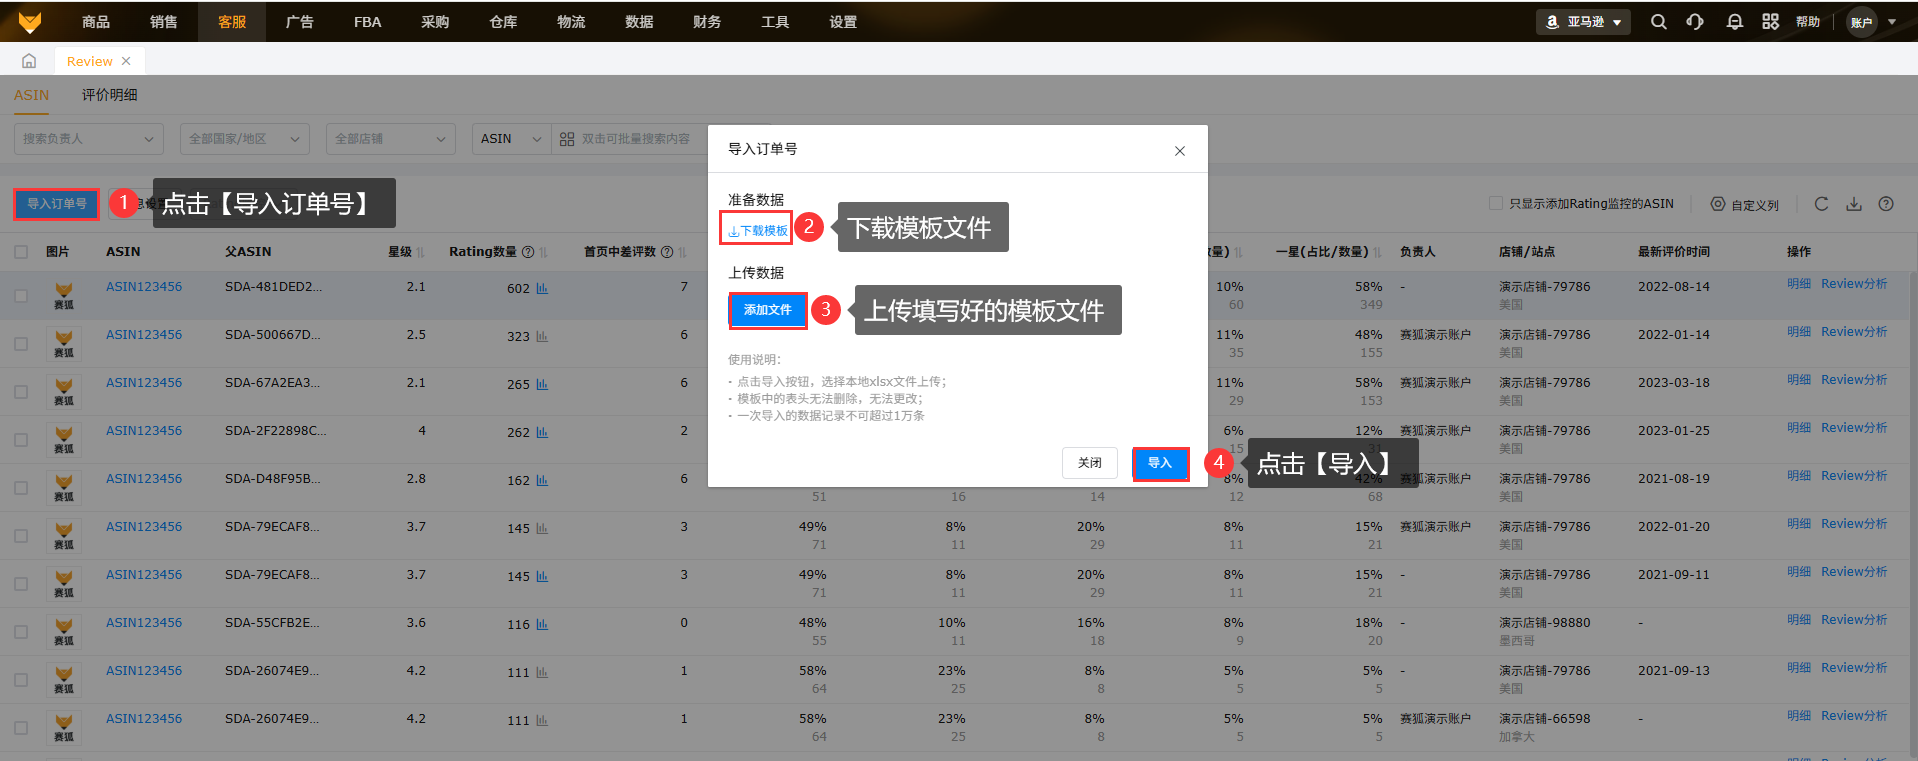
Task: Click the export download icon above table
Action: (x=1854, y=204)
